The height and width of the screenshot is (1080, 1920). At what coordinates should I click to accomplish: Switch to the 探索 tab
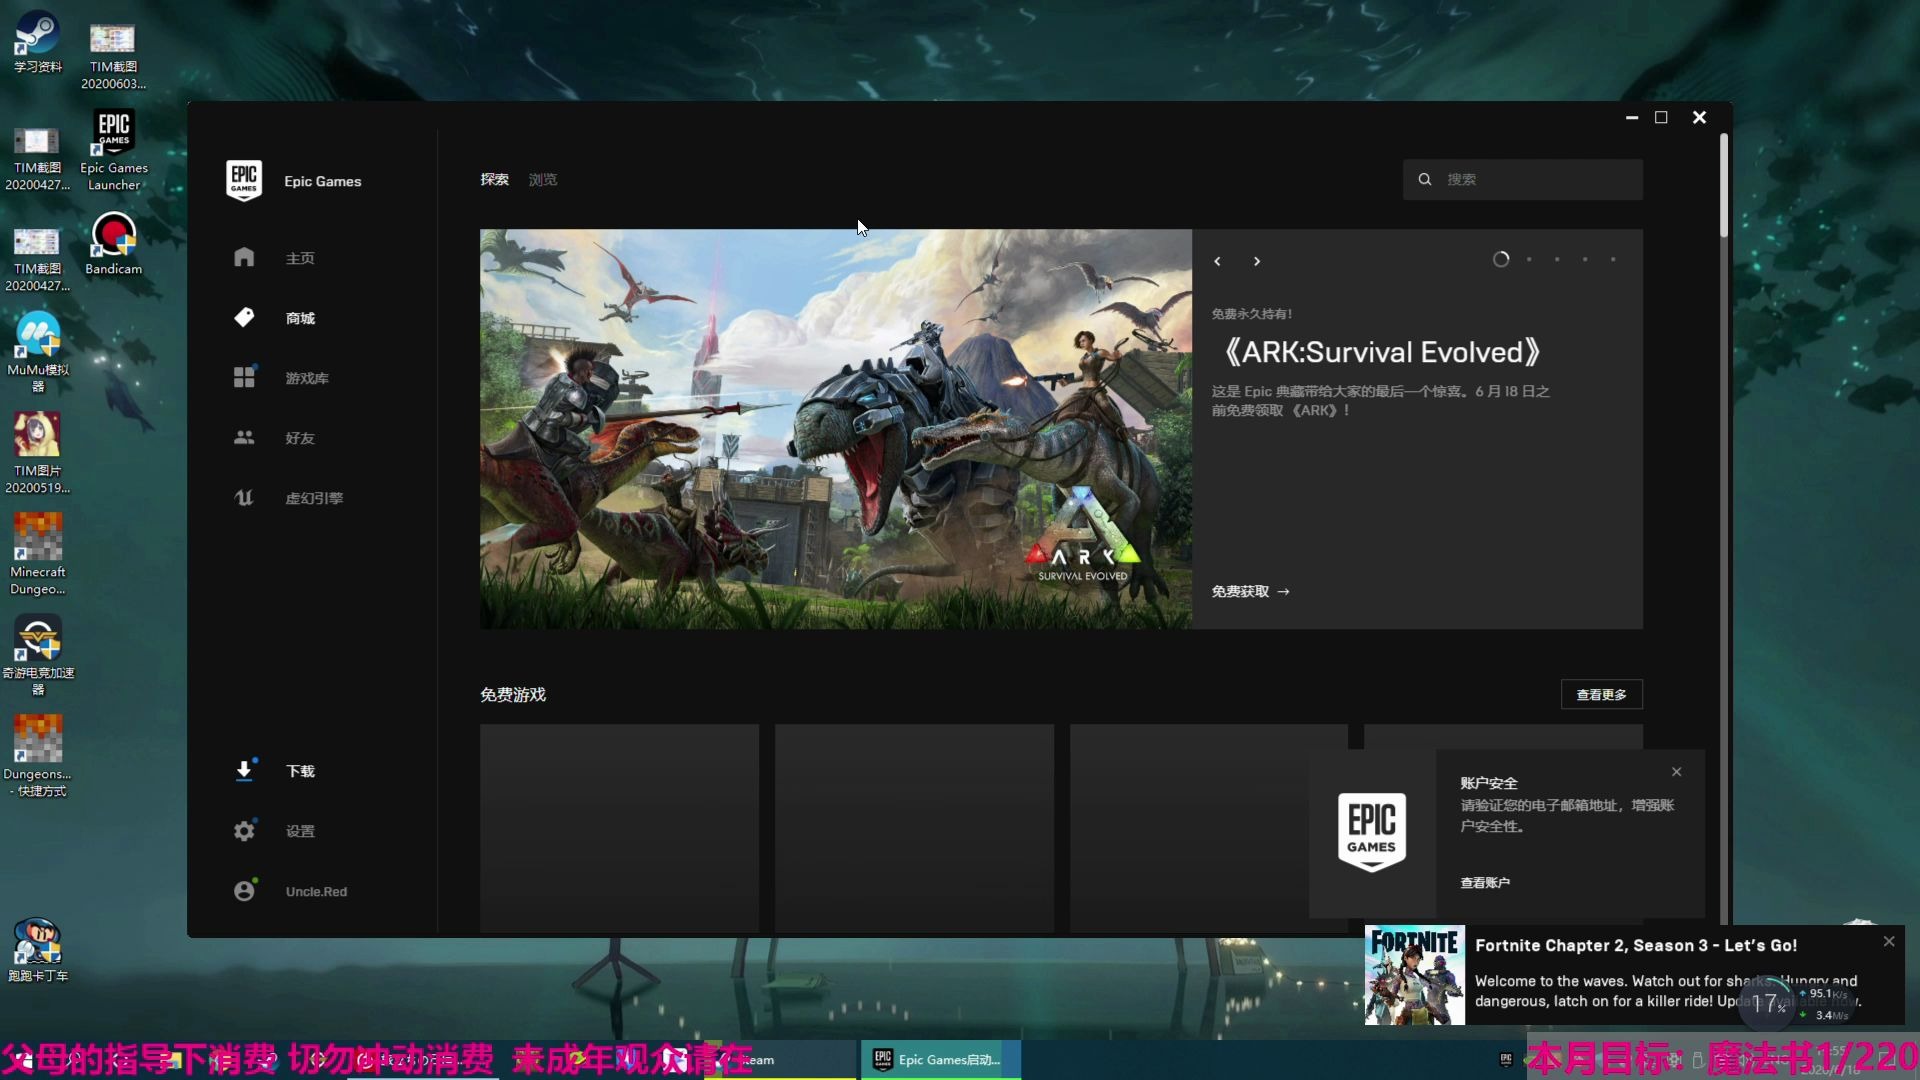point(494,180)
